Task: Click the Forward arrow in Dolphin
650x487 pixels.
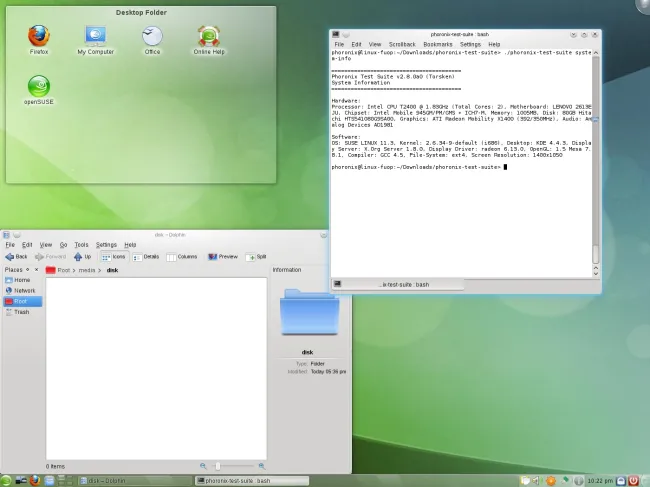Action: pos(50,257)
